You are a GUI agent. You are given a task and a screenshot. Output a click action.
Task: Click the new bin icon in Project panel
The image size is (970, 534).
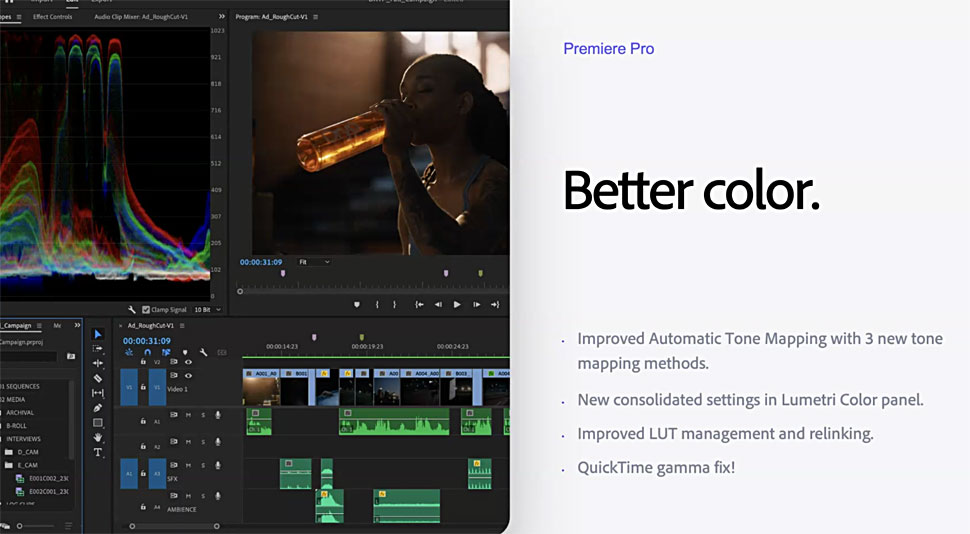point(71,356)
